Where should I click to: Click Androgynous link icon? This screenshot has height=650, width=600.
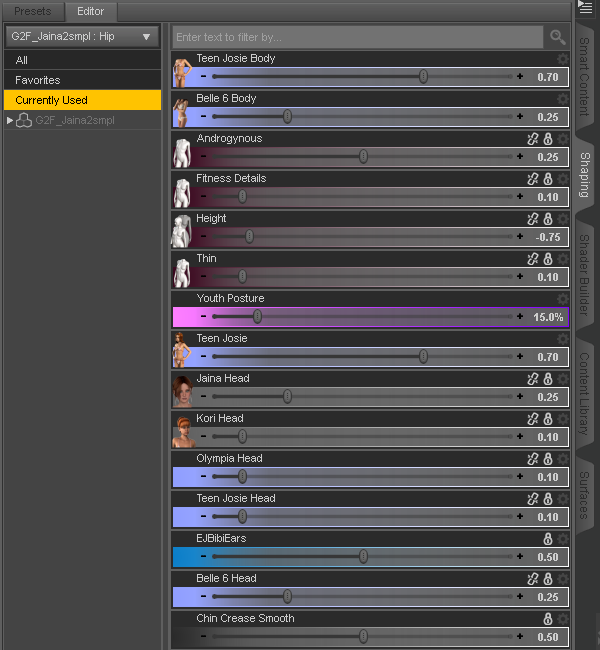pyautogui.click(x=533, y=139)
